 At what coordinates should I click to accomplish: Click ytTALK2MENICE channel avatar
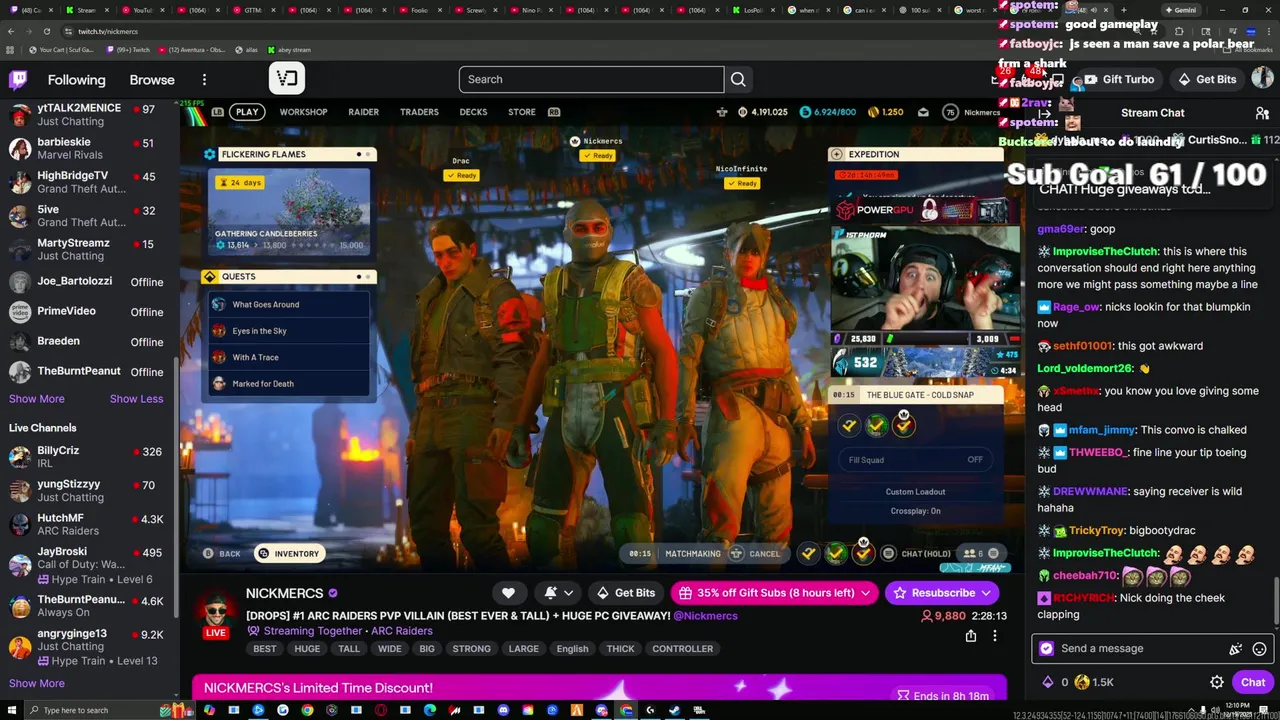(x=19, y=115)
